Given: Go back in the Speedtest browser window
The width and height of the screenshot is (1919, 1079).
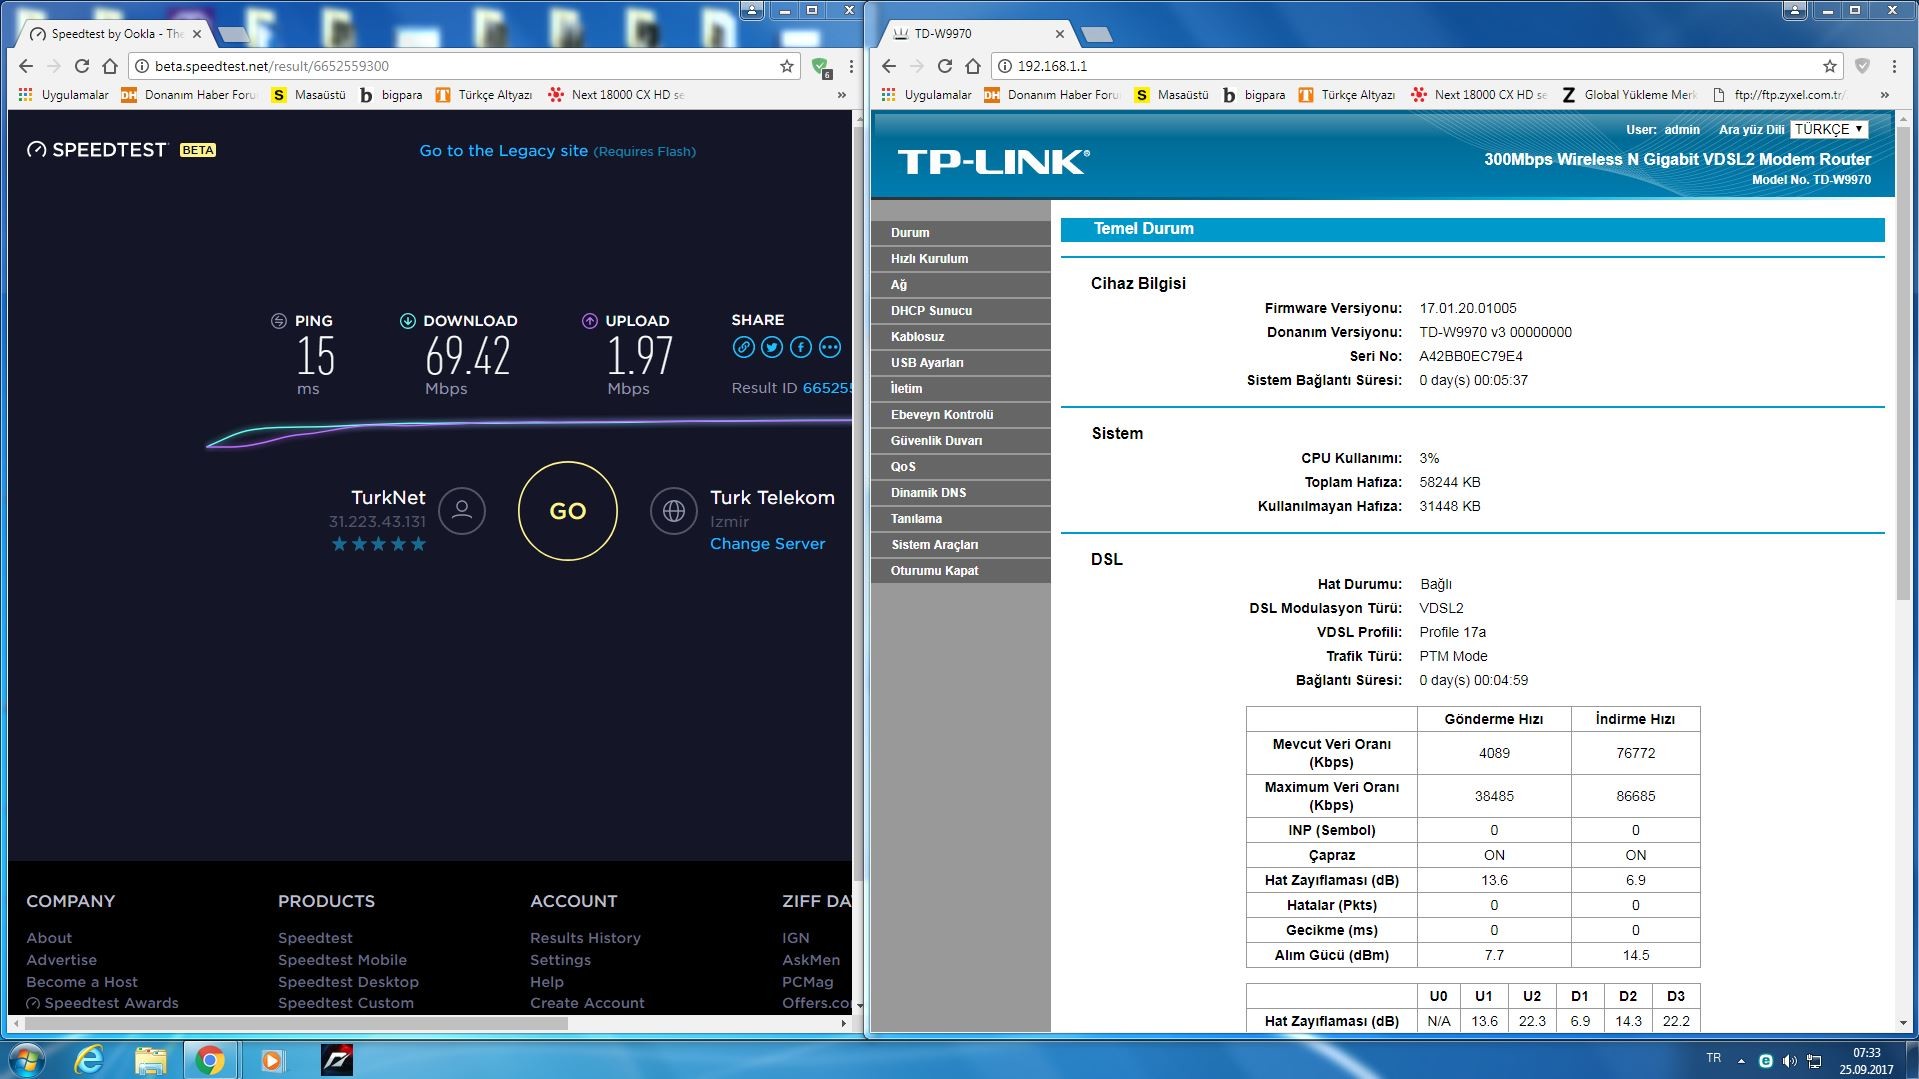Looking at the screenshot, I should coord(26,66).
